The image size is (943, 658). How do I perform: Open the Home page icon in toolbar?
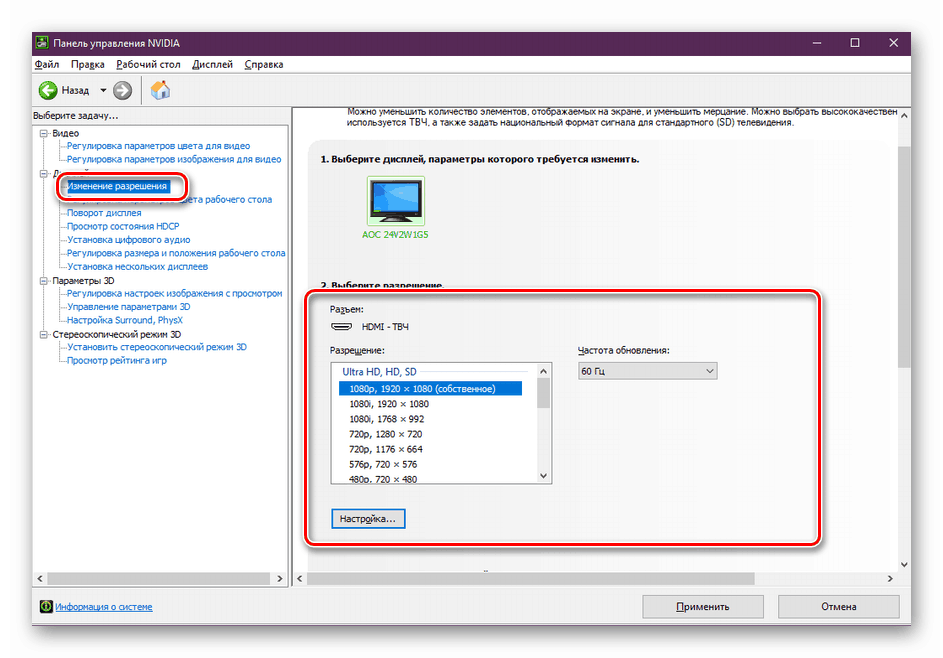tap(160, 90)
